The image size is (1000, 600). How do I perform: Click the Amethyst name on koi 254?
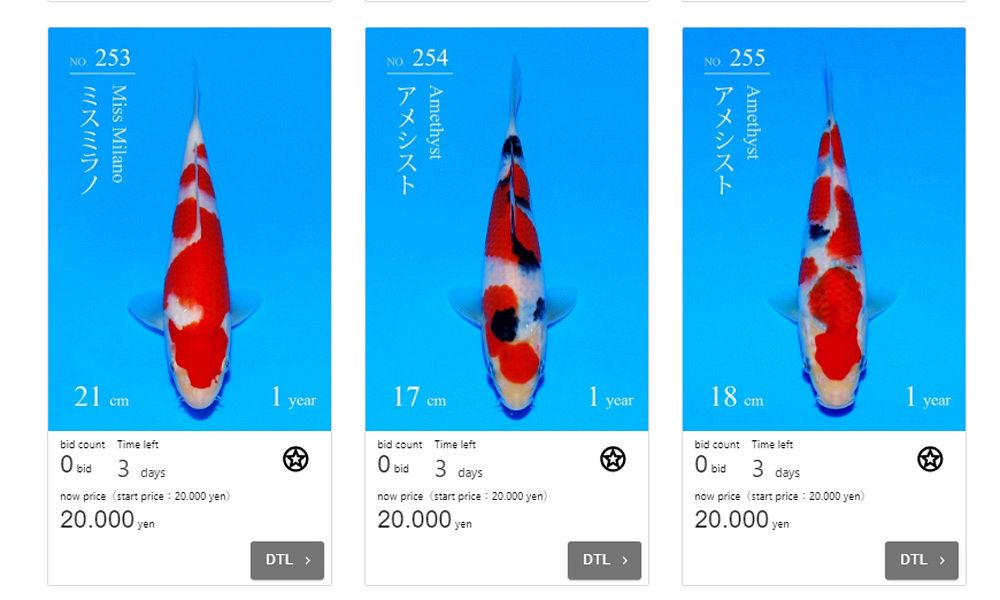[435, 122]
